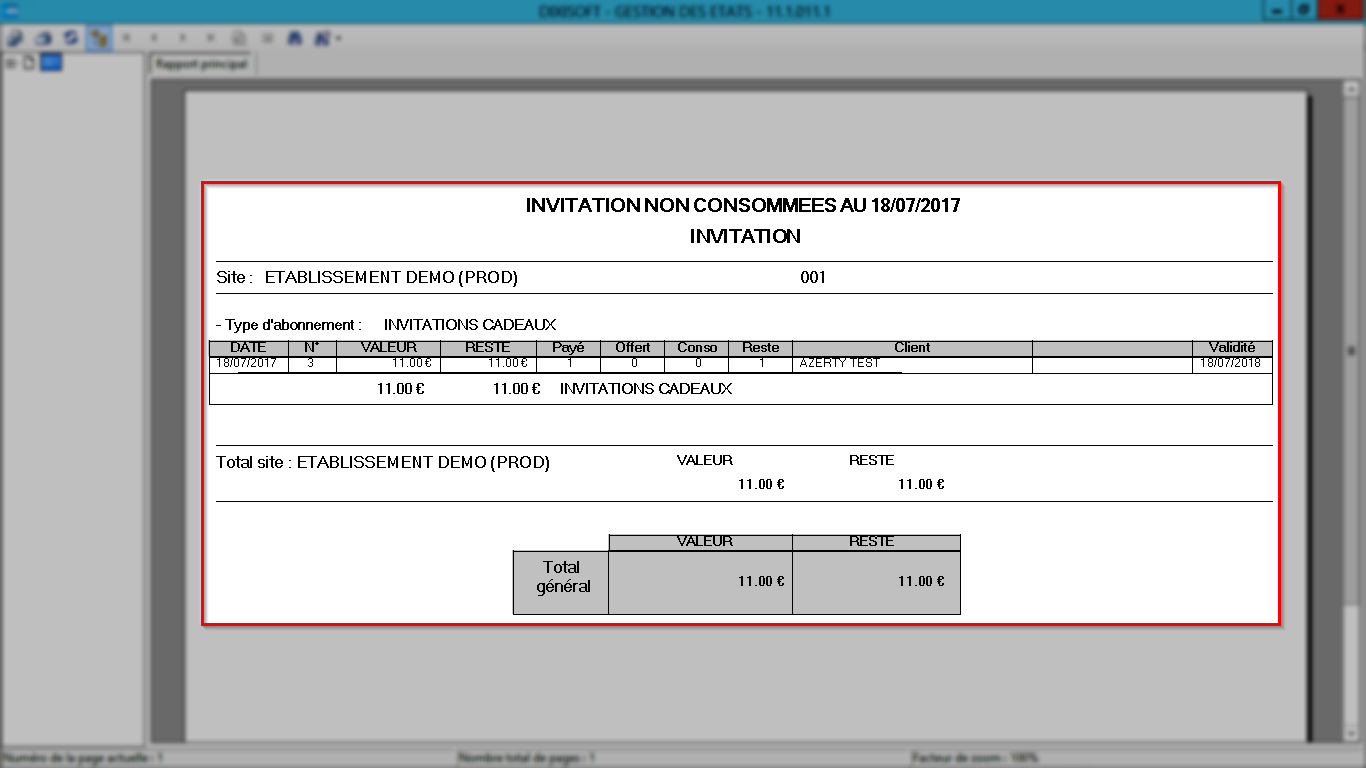The width and height of the screenshot is (1366, 768).
Task: Click the RESTE label in Total site section
Action: tap(872, 461)
